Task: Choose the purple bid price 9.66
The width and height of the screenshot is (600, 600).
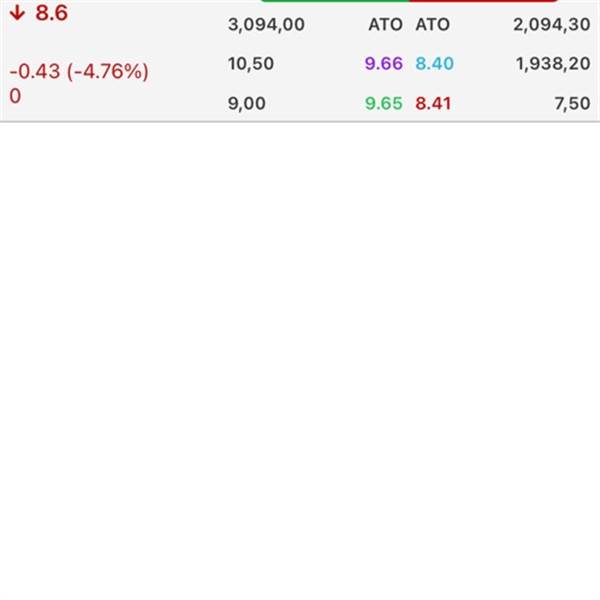Action: click(x=384, y=64)
